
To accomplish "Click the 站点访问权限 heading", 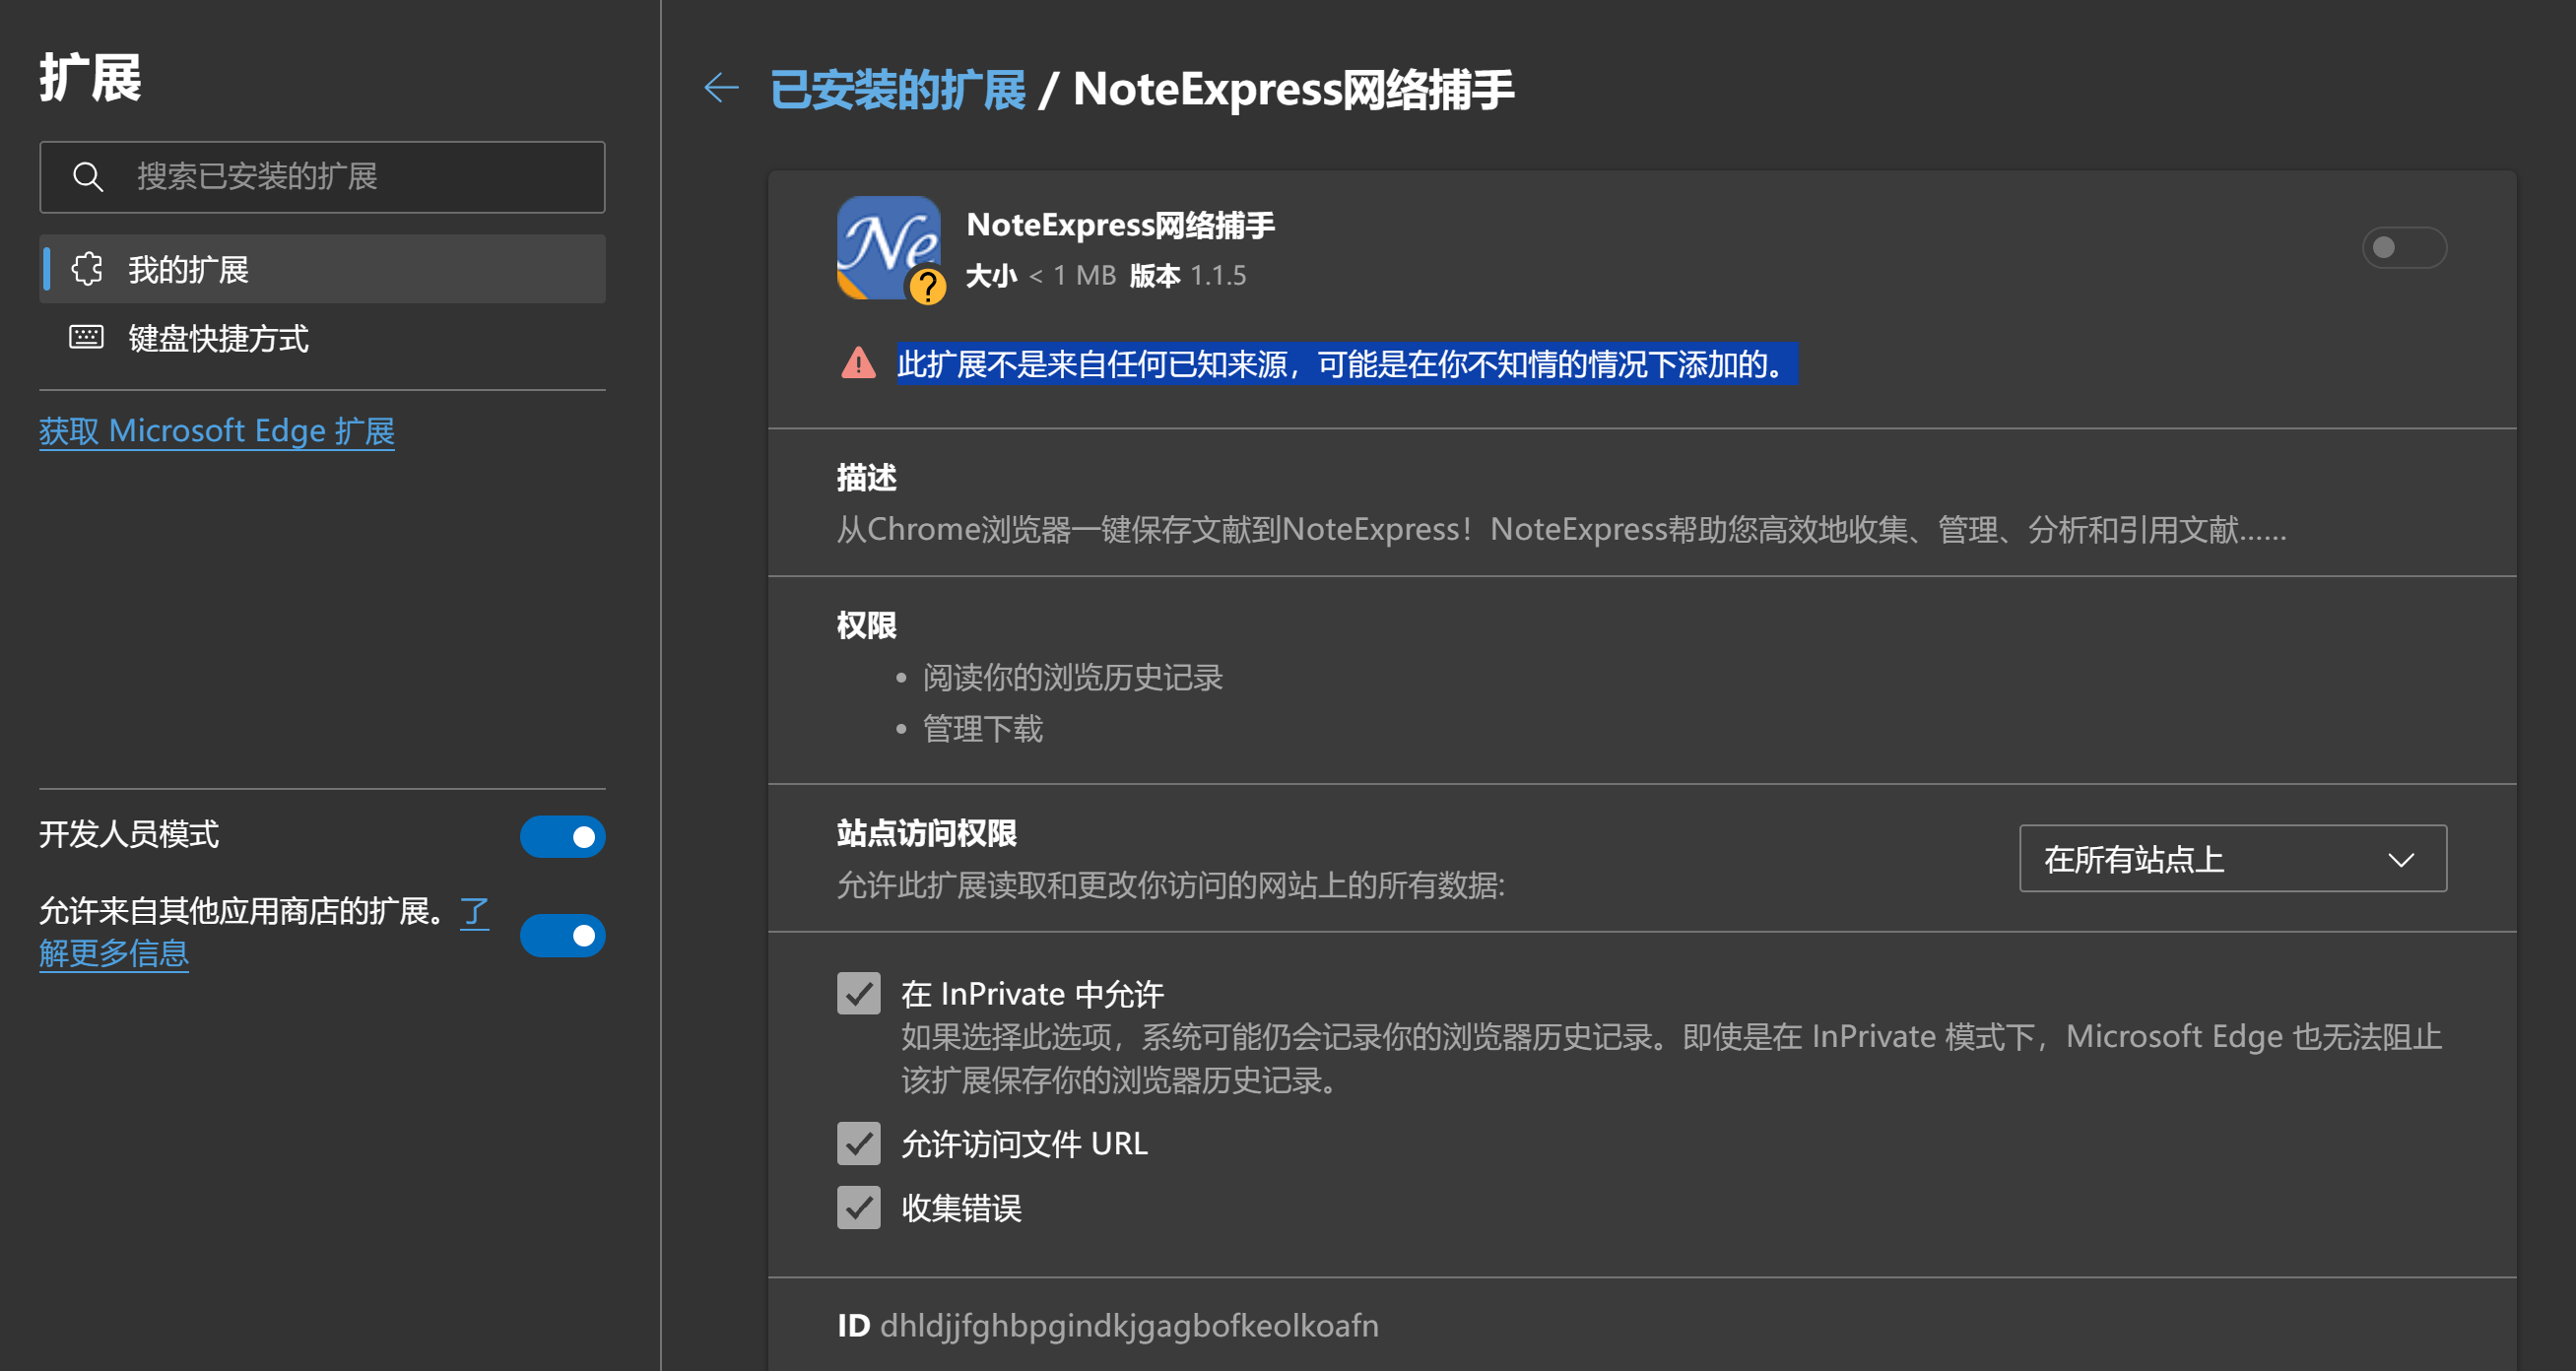I will coord(926,832).
